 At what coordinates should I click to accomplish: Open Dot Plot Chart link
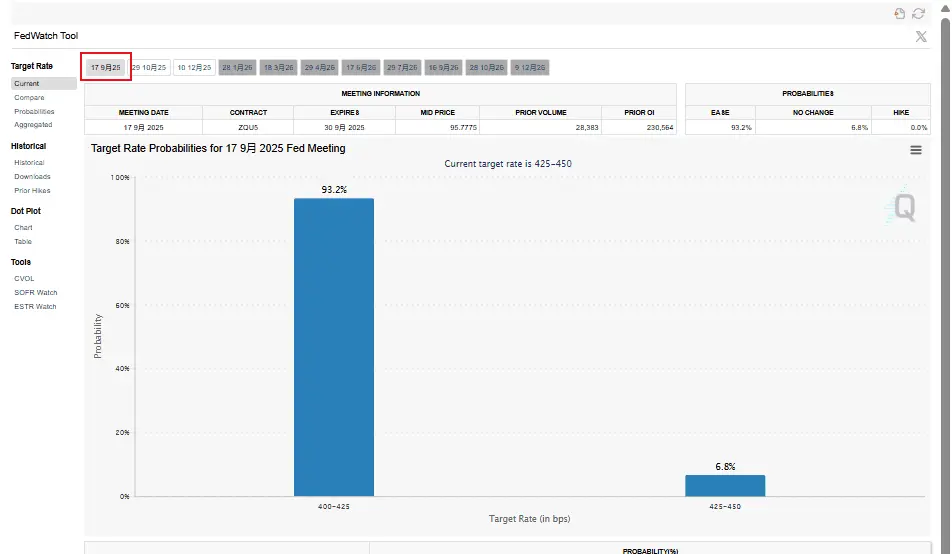(23, 228)
